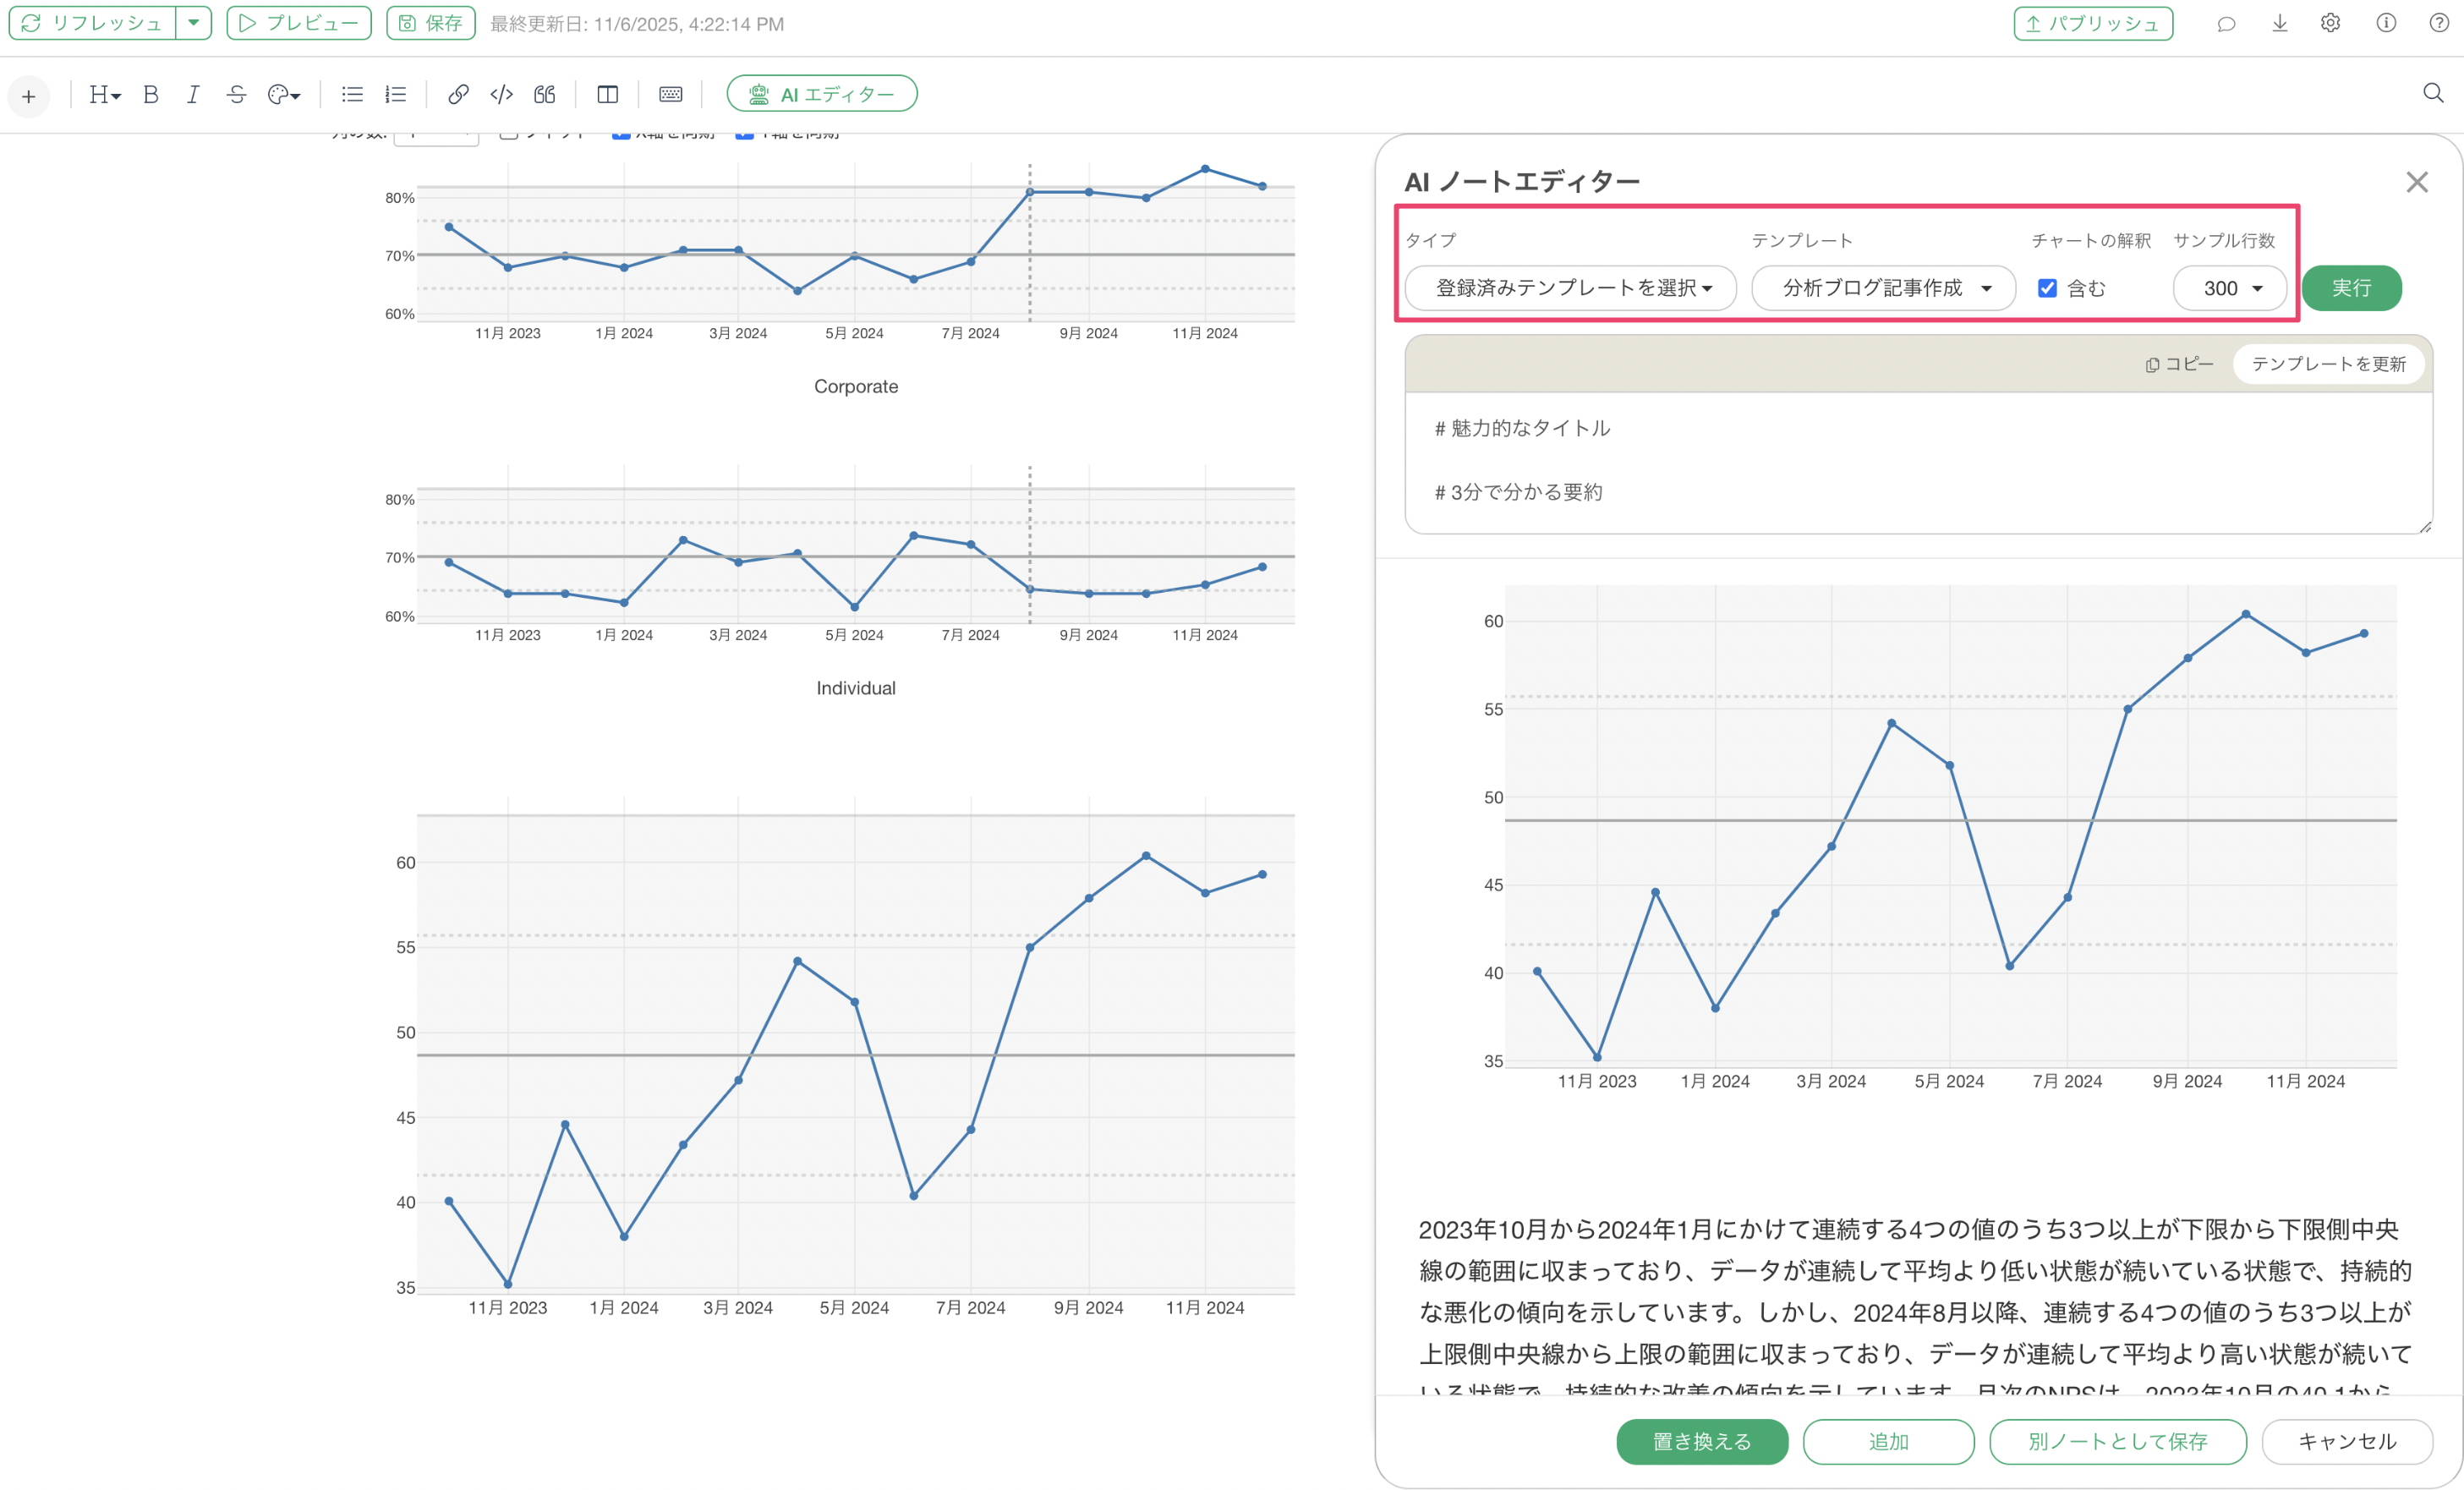Click the 置き換える button
The image size is (2464, 1490).
(x=1701, y=1441)
